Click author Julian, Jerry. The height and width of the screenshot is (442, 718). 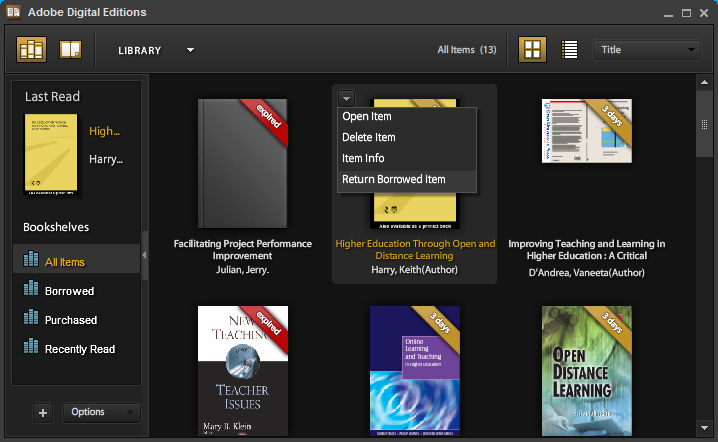(x=243, y=270)
